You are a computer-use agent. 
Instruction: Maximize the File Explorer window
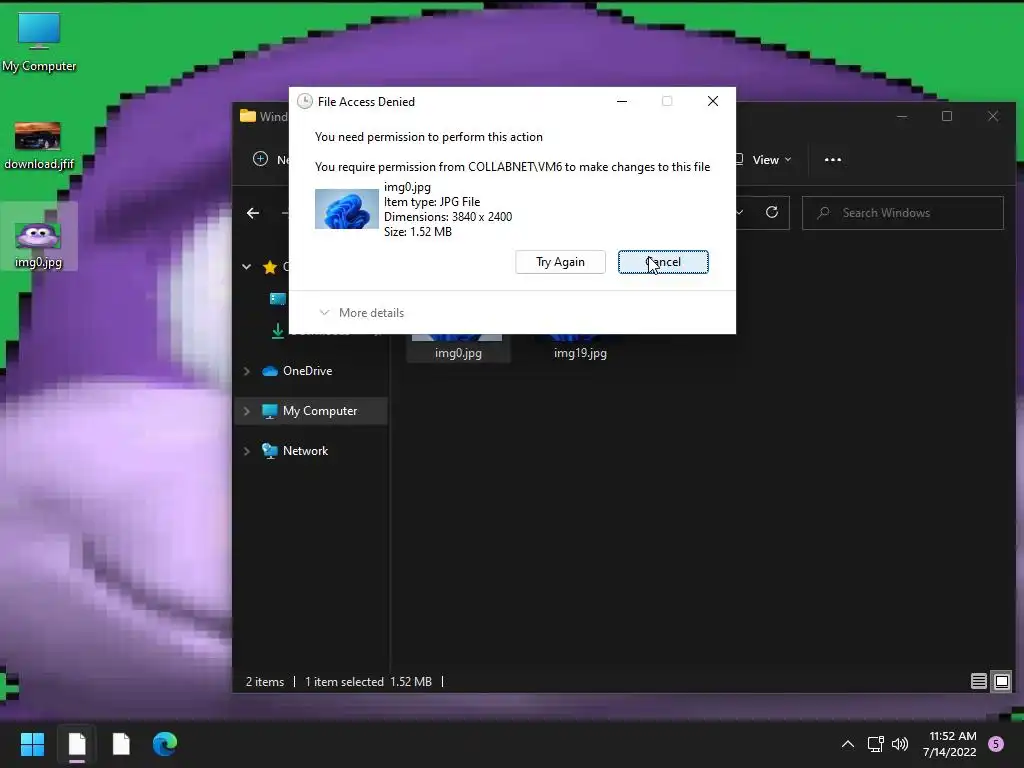[947, 116]
